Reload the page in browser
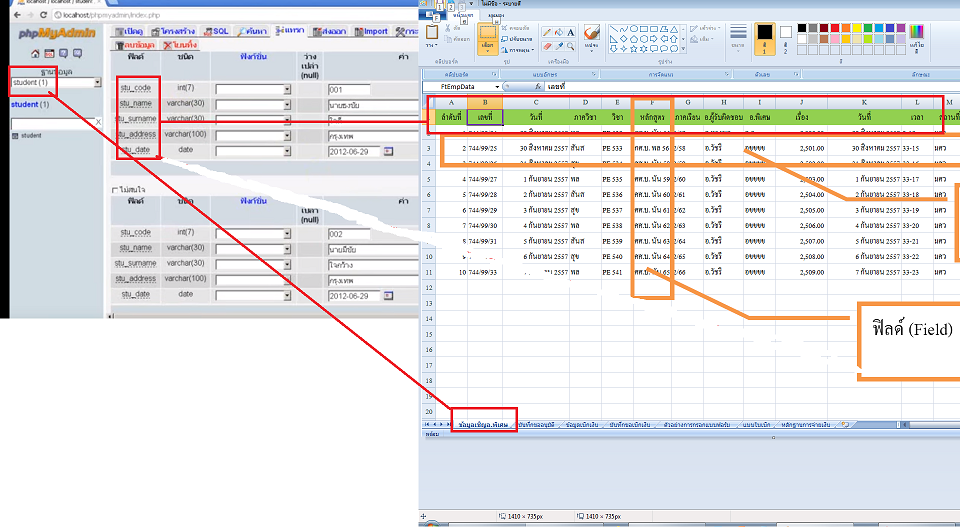The width and height of the screenshot is (960, 529). coord(43,15)
